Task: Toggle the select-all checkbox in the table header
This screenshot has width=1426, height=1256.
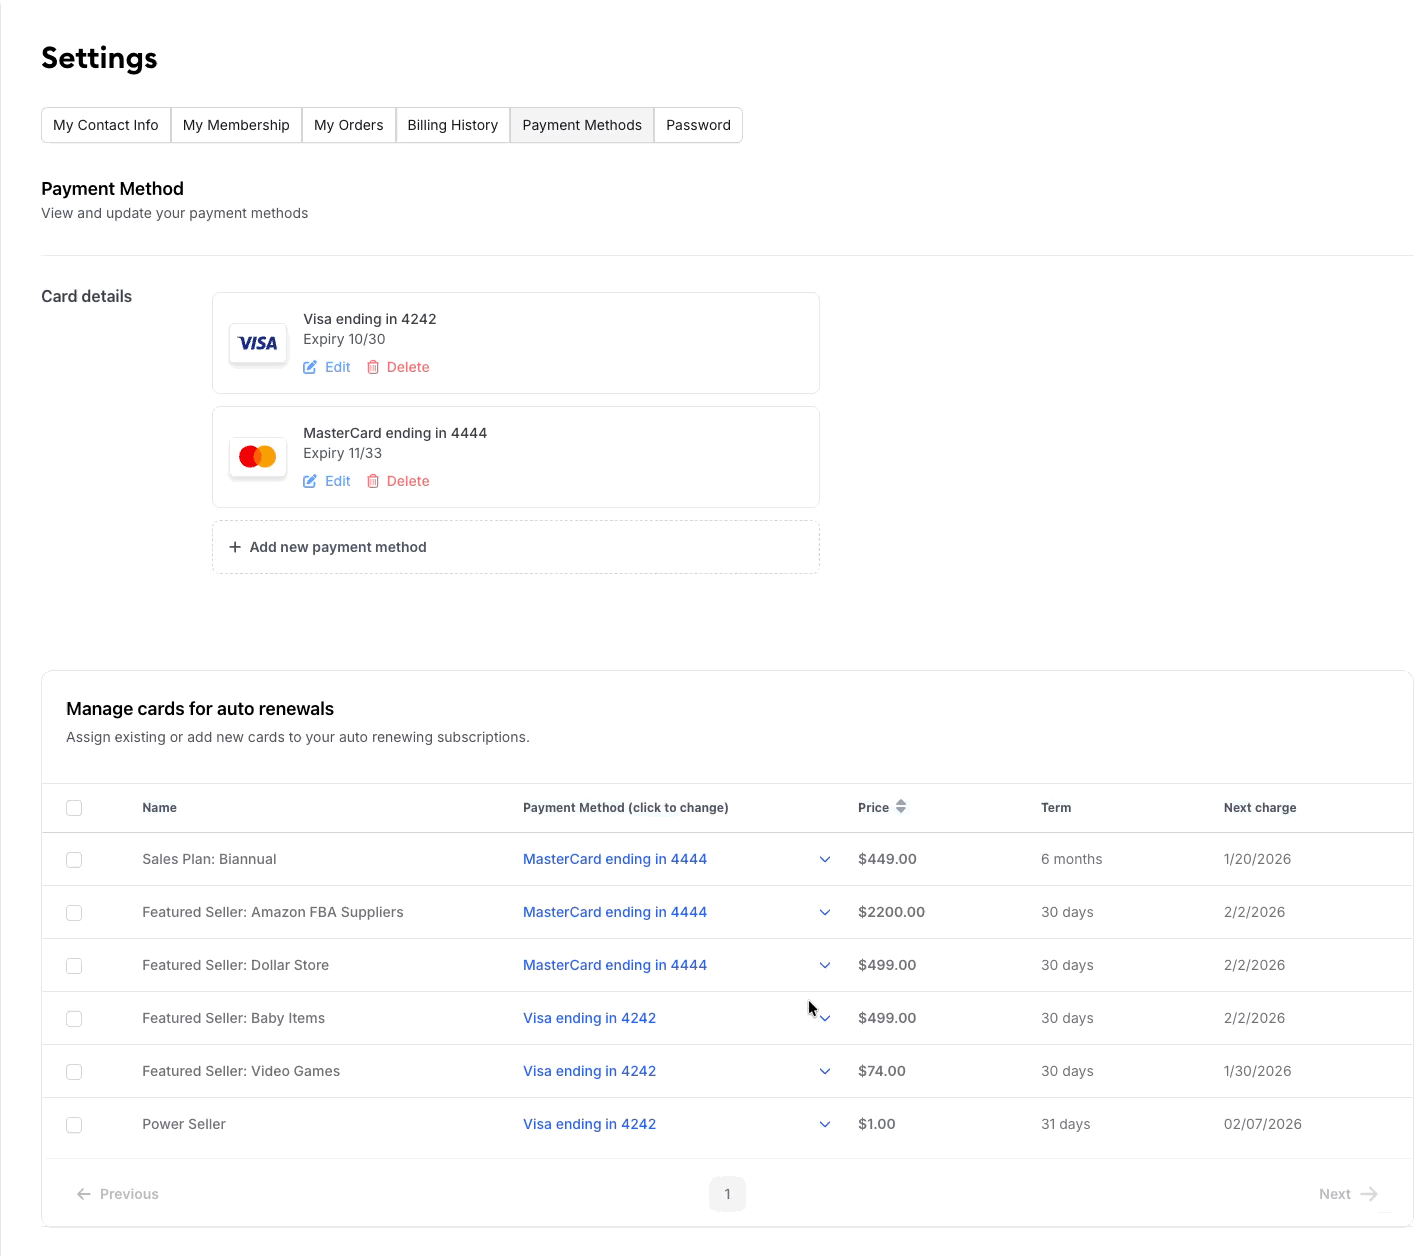Action: click(74, 808)
